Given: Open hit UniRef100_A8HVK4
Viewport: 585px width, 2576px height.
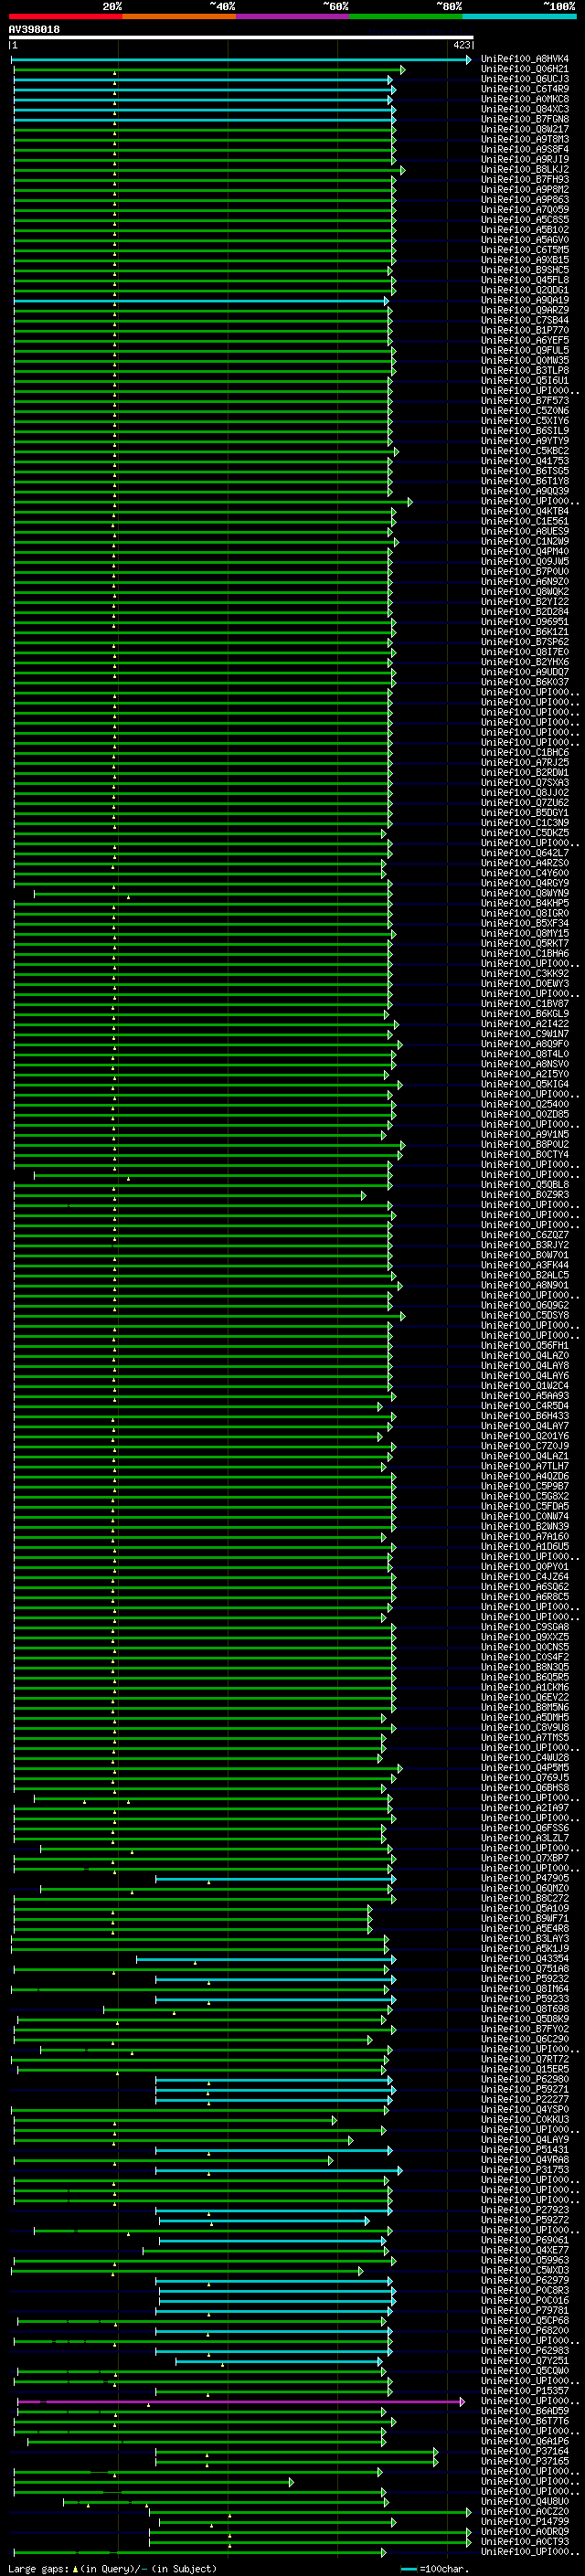Looking at the screenshot, I should point(525,59).
